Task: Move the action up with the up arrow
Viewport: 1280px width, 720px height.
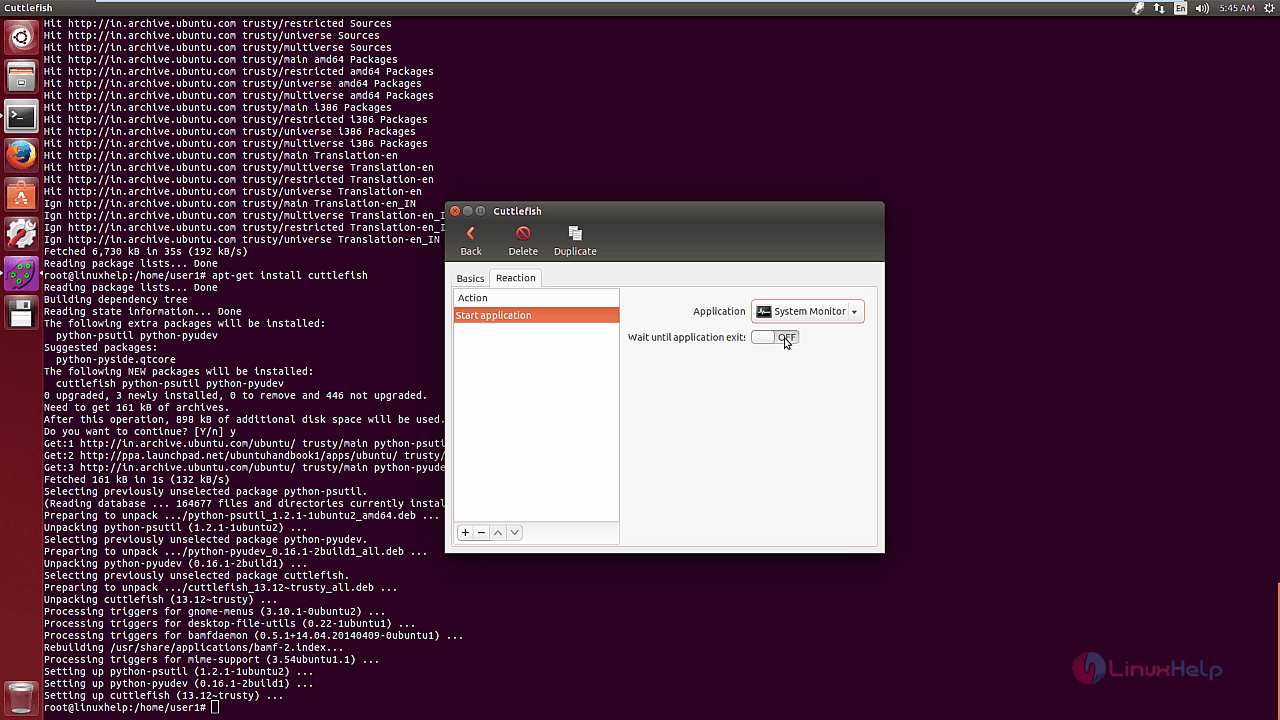Action: coord(498,533)
